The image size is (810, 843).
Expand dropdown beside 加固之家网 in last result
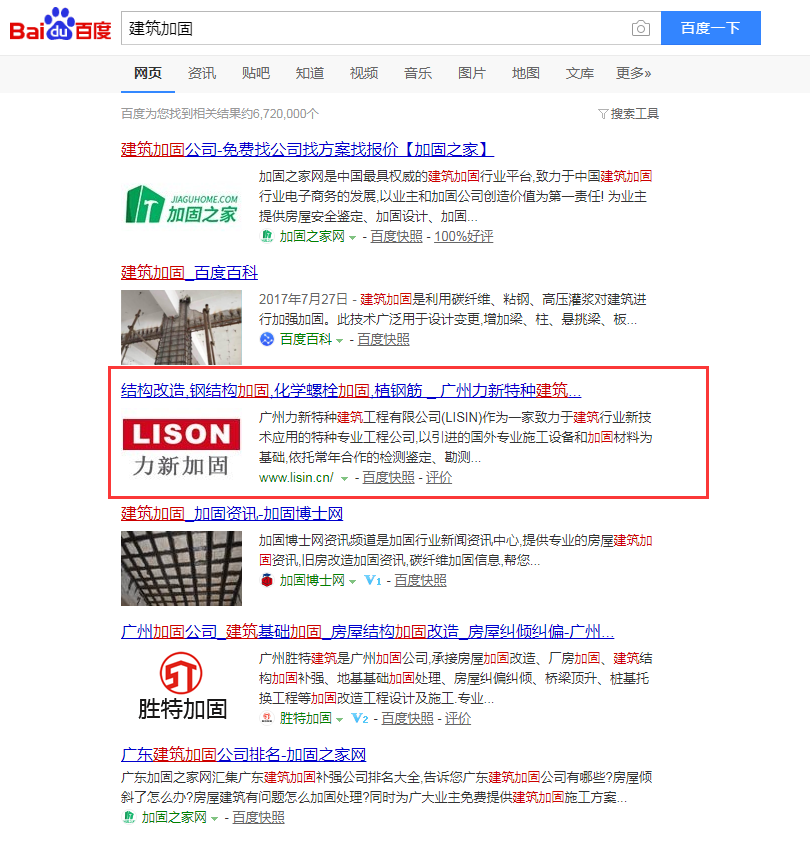point(214,818)
